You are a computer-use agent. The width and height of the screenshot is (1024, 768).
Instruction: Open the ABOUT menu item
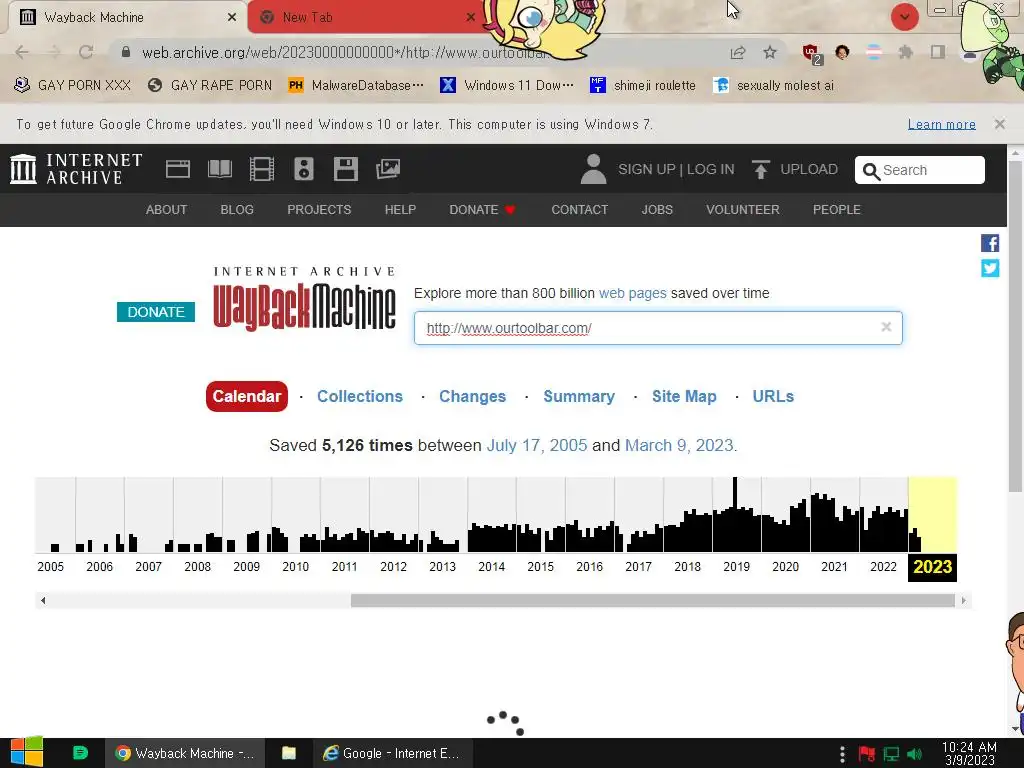coord(166,210)
